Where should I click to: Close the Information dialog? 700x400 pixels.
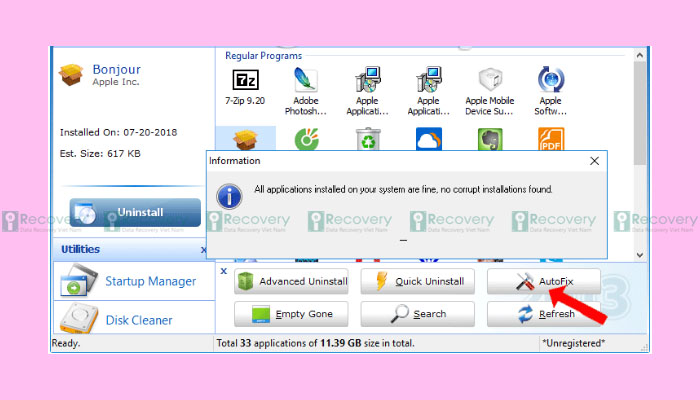(x=594, y=161)
